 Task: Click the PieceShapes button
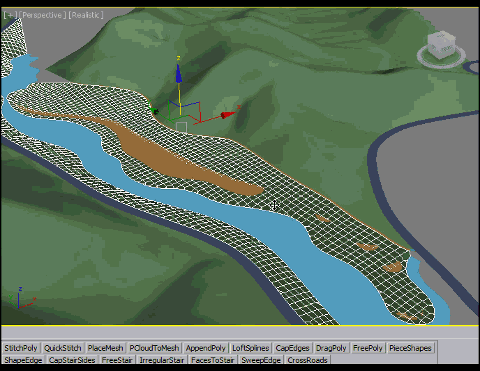[410, 348]
